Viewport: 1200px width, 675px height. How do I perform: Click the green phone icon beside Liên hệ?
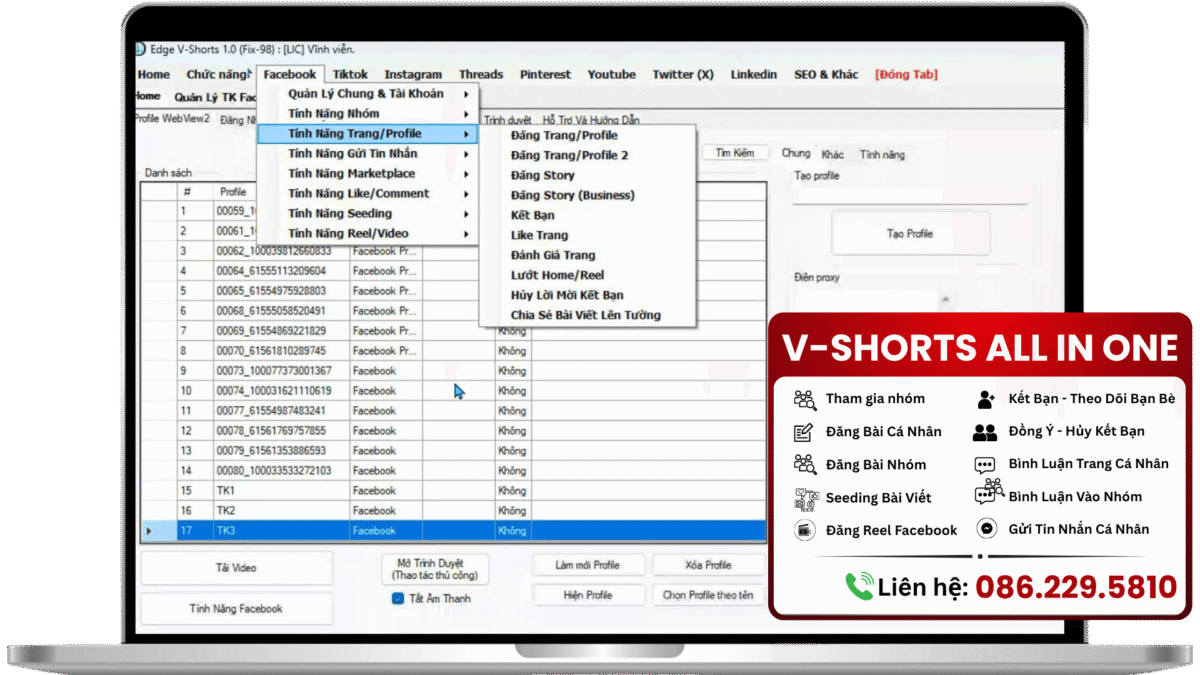pyautogui.click(x=859, y=586)
